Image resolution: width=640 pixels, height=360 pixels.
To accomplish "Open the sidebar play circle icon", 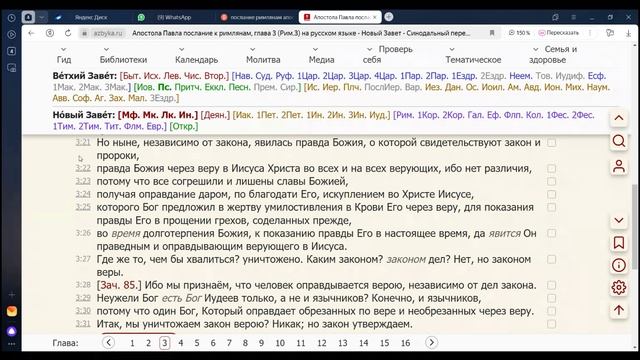I will tap(11, 35).
